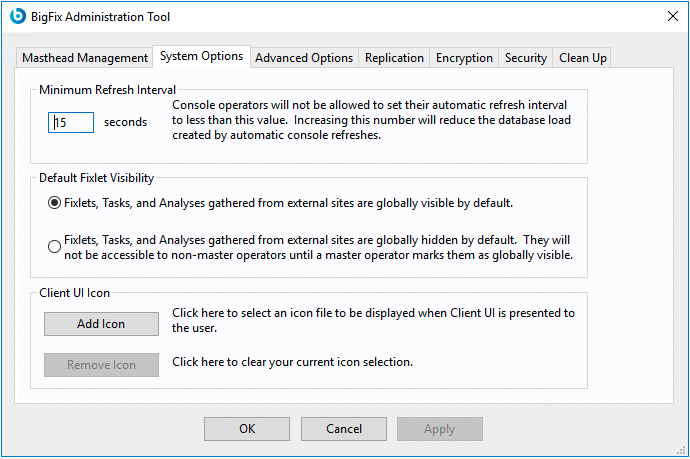
Task: Click the 'seconds' label beside interval field
Action: [x=125, y=122]
